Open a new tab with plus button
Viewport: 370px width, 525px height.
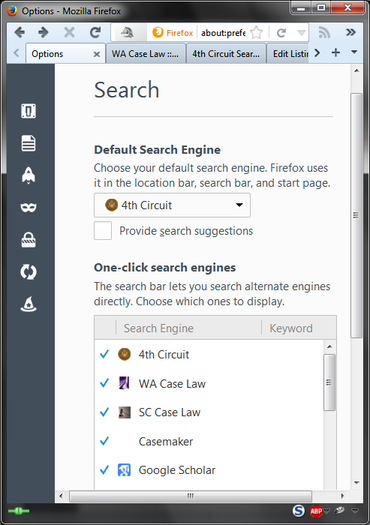pyautogui.click(x=336, y=53)
